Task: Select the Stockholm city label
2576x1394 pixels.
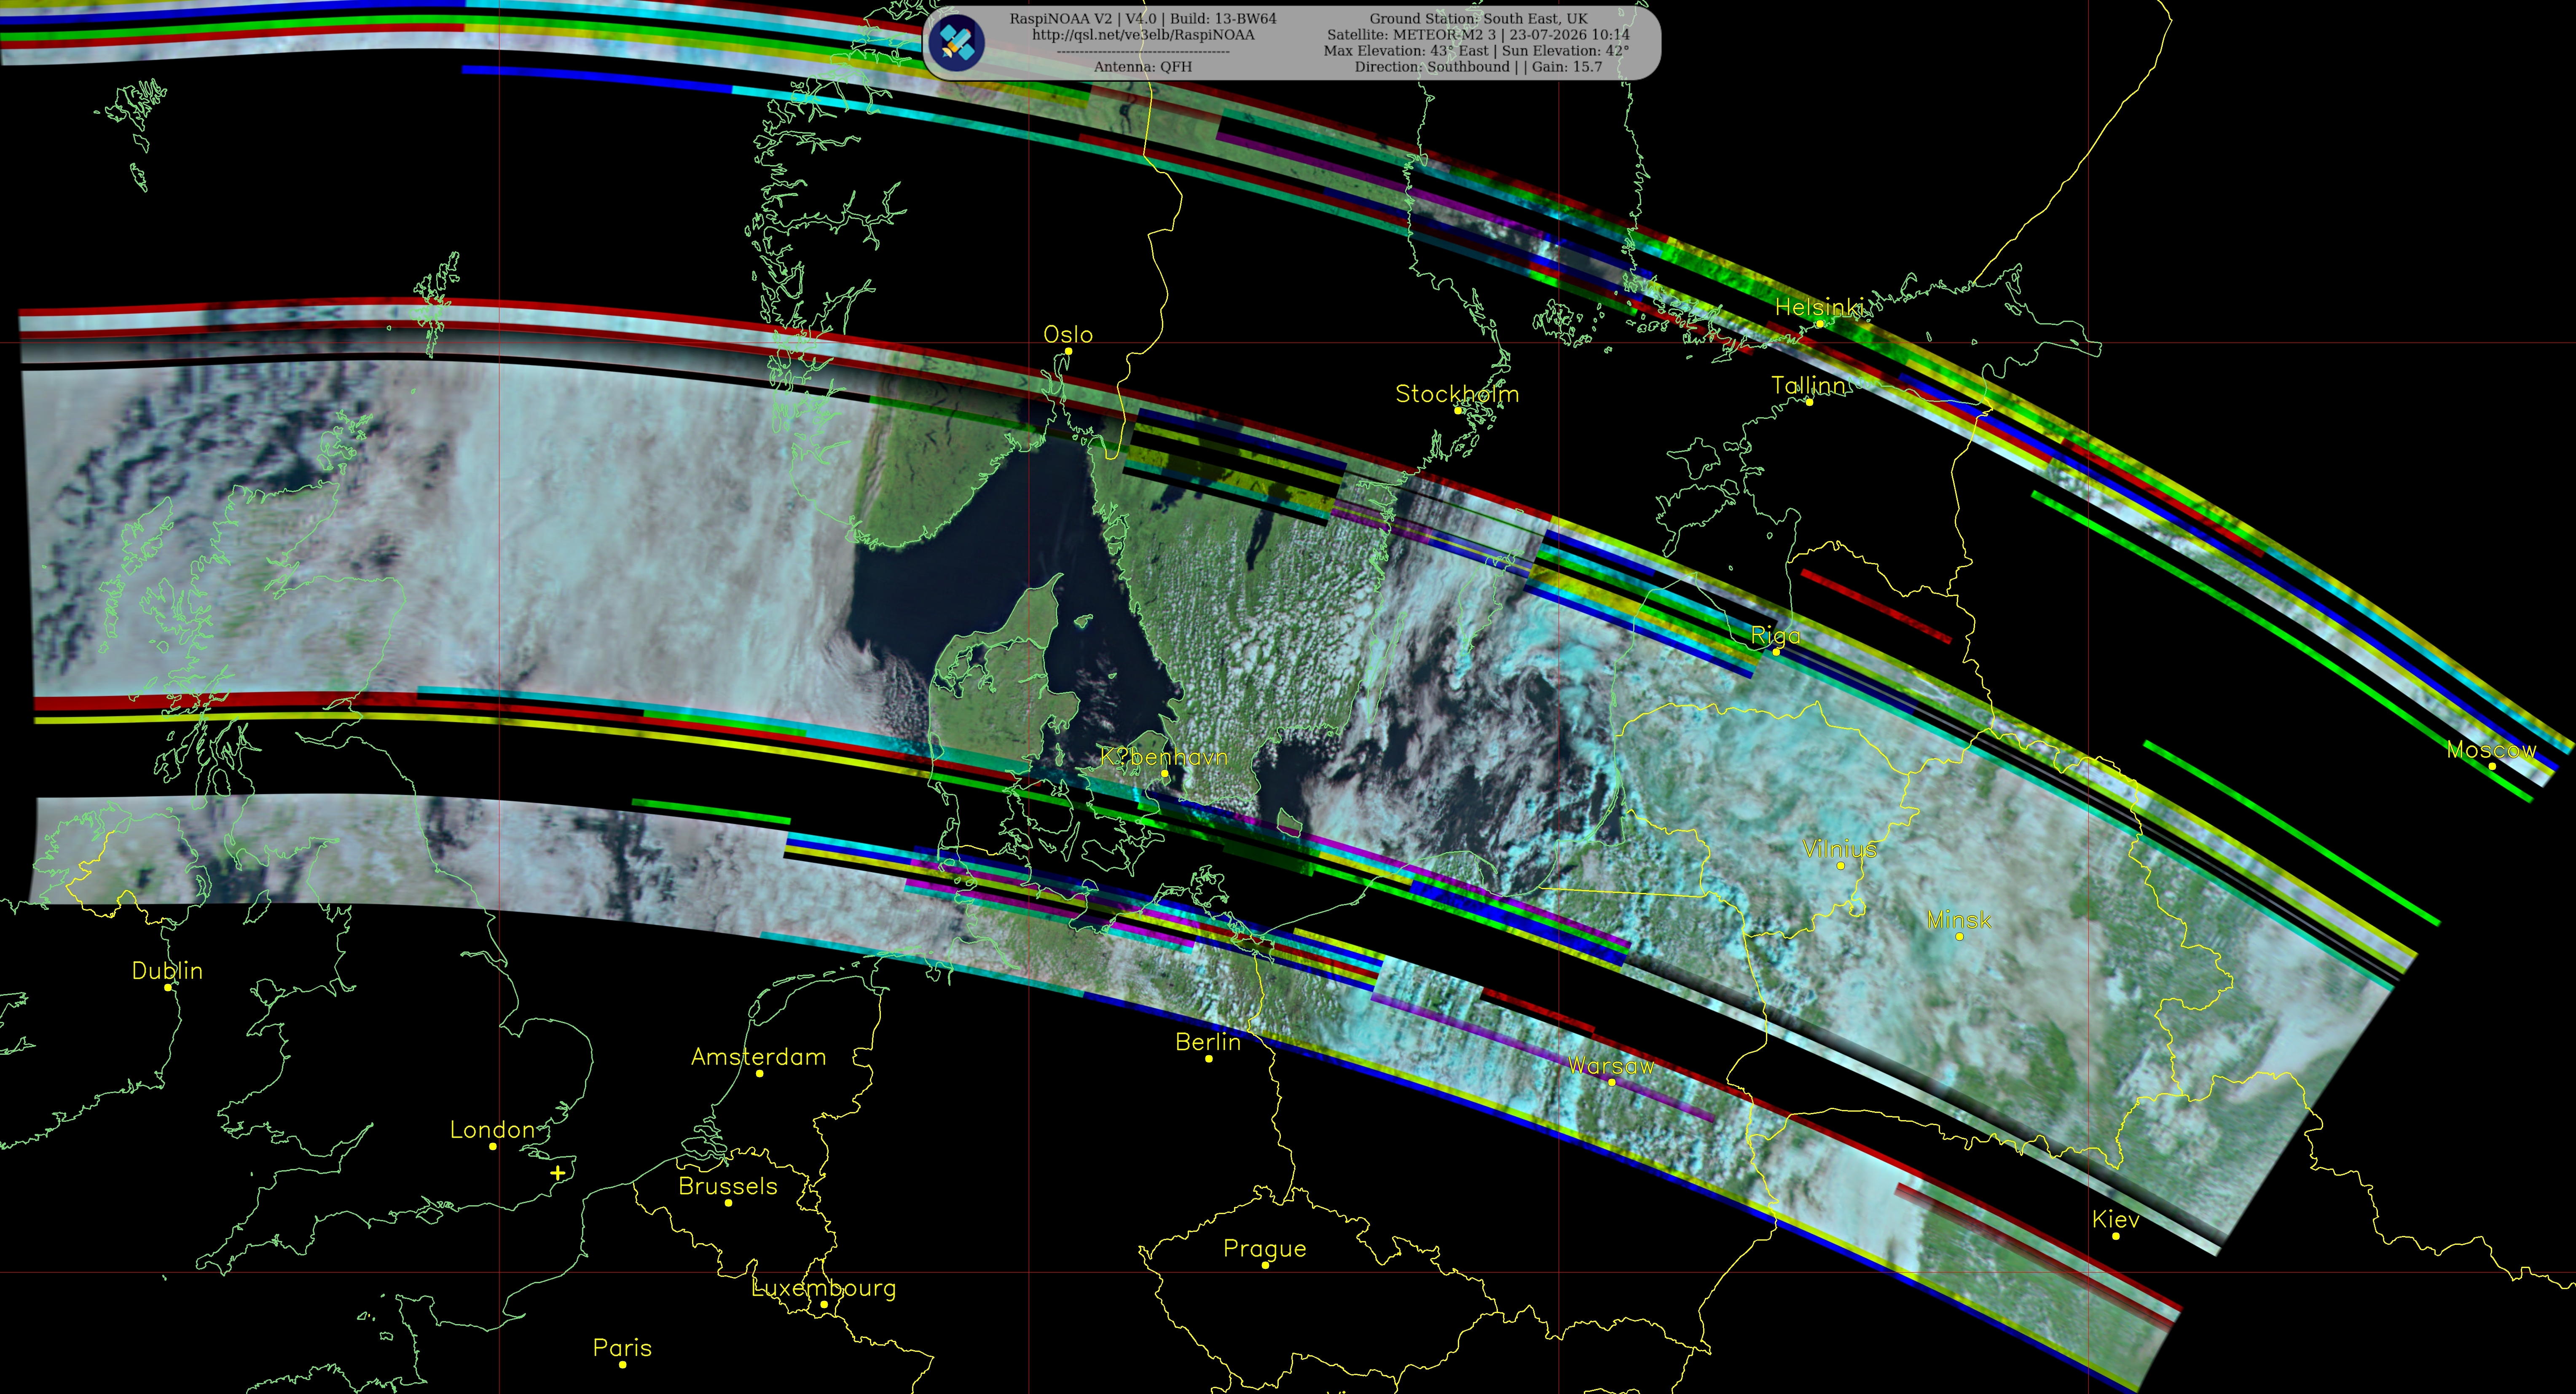Action: 1457,394
